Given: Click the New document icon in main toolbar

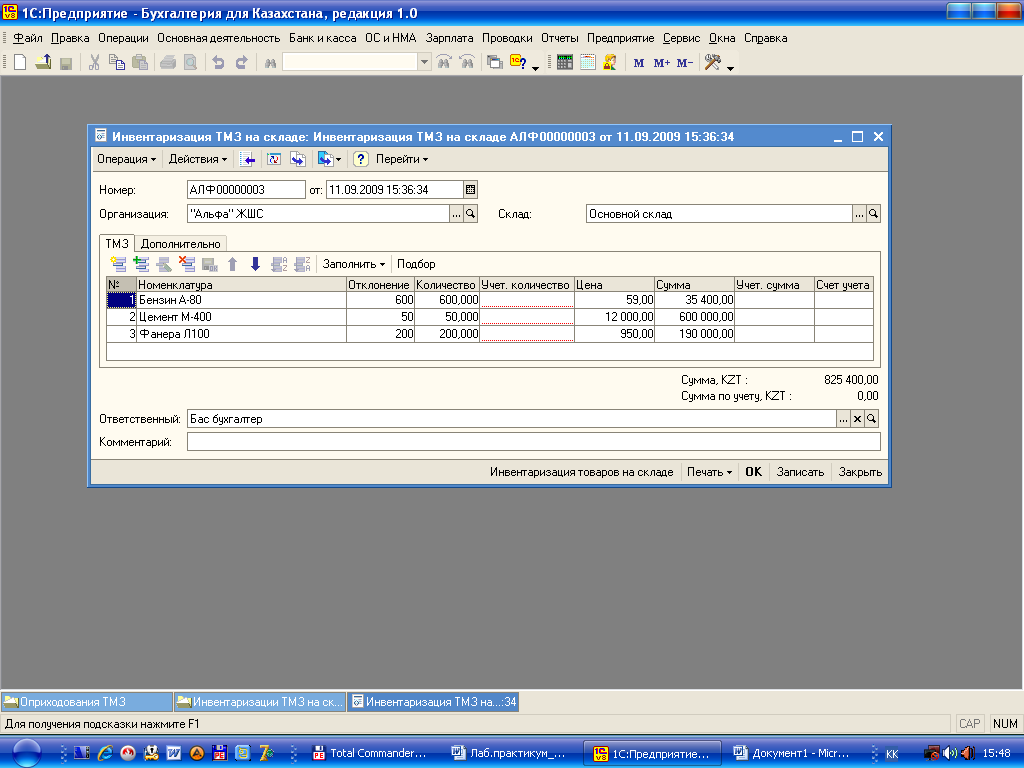Looking at the screenshot, I should pos(20,63).
